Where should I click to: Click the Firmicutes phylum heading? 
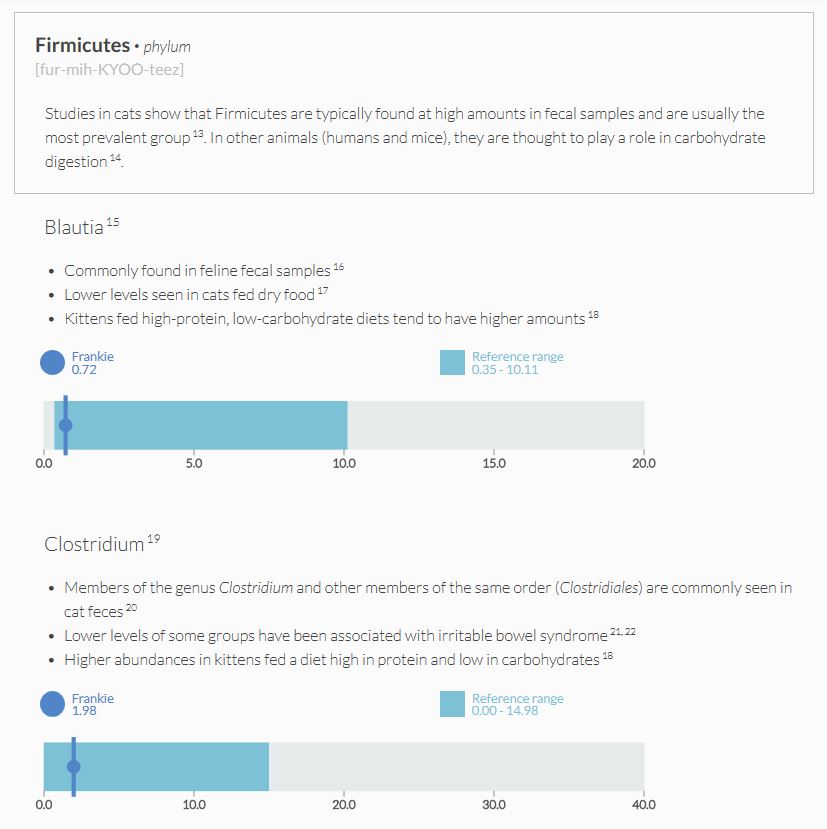pos(82,45)
